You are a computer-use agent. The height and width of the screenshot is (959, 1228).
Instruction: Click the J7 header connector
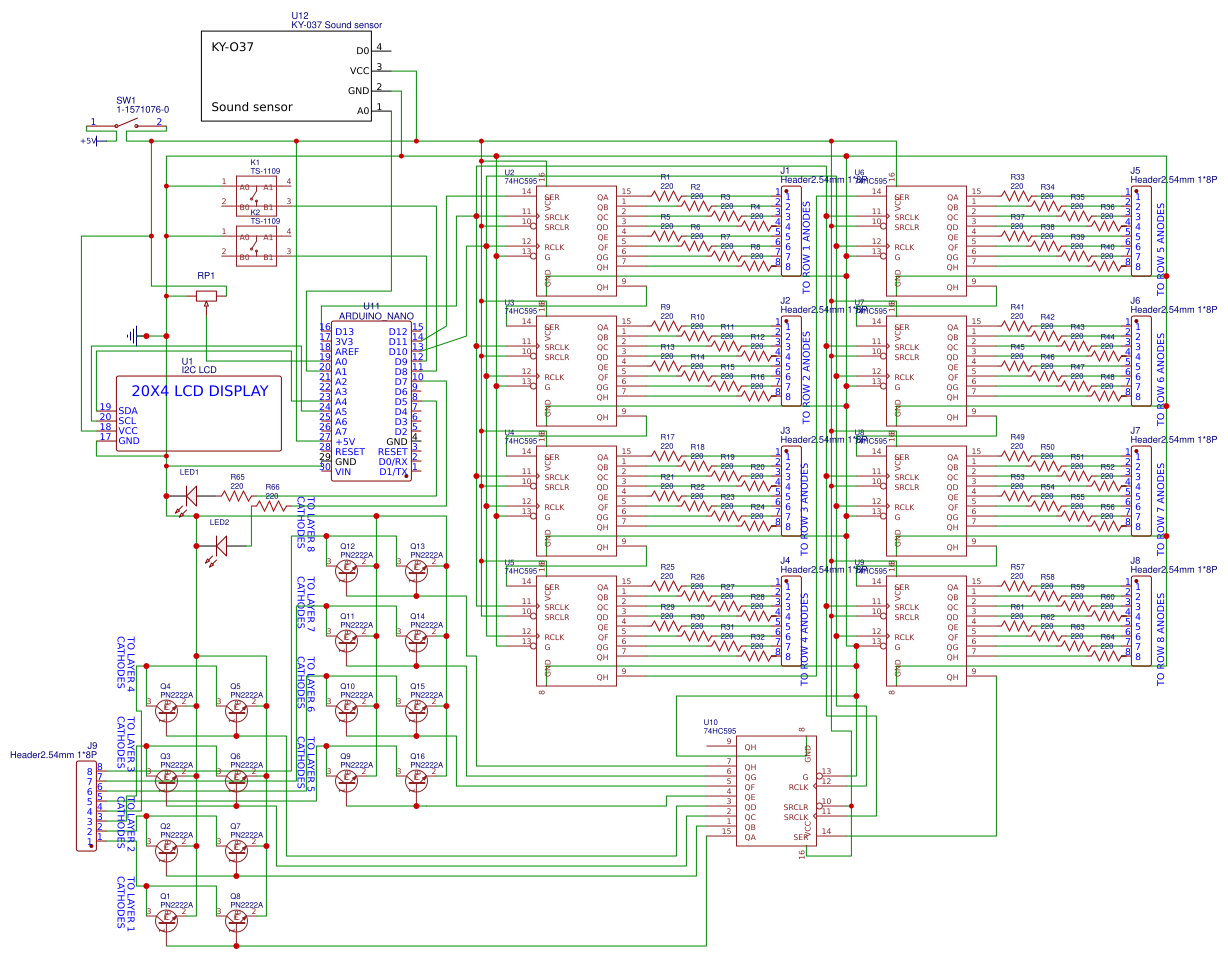click(x=1141, y=491)
